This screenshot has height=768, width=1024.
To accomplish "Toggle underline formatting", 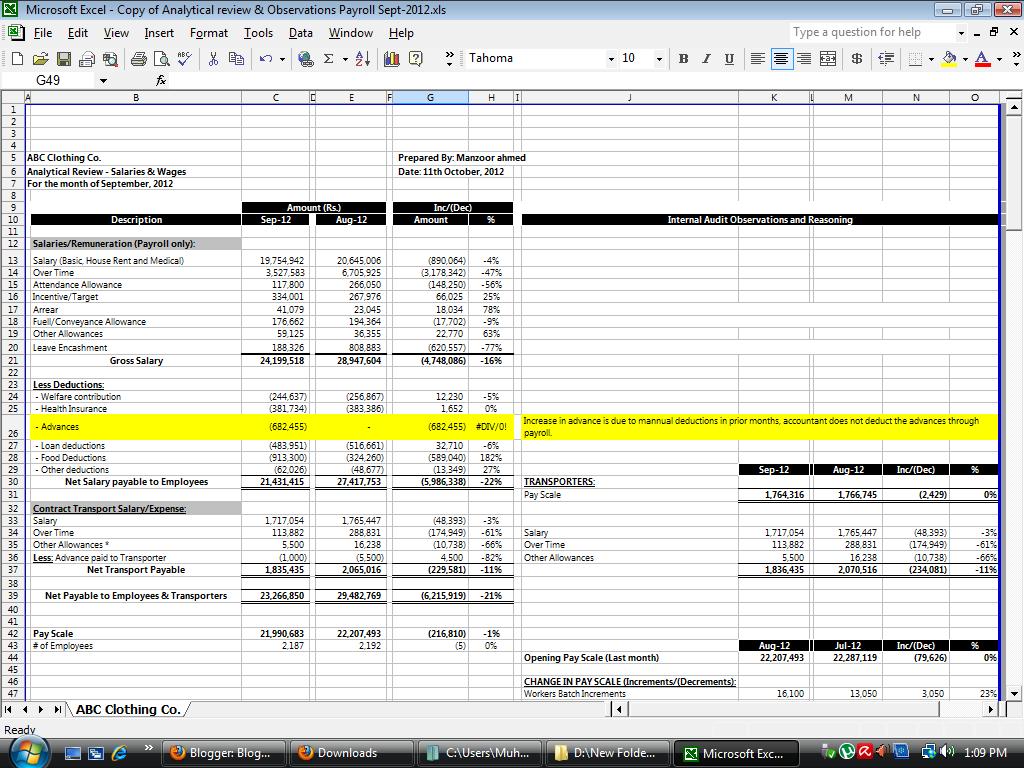I will tap(729, 59).
